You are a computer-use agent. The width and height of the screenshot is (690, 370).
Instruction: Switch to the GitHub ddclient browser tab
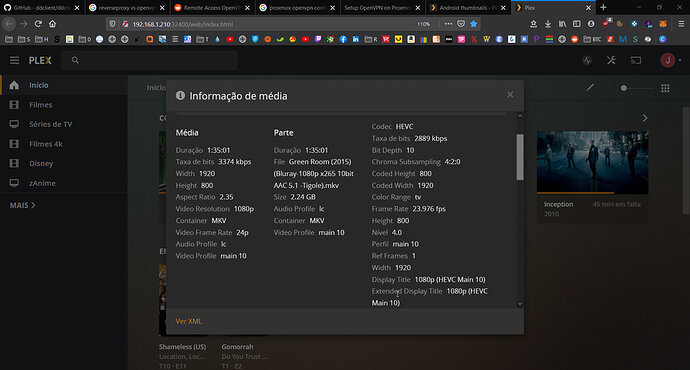42,8
